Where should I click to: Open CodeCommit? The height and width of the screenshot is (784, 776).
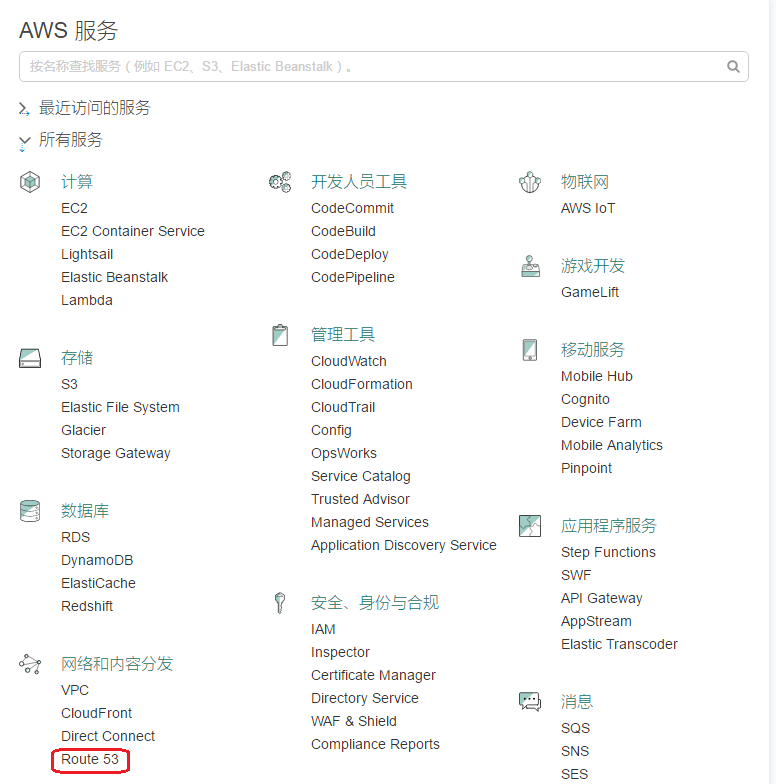(352, 208)
